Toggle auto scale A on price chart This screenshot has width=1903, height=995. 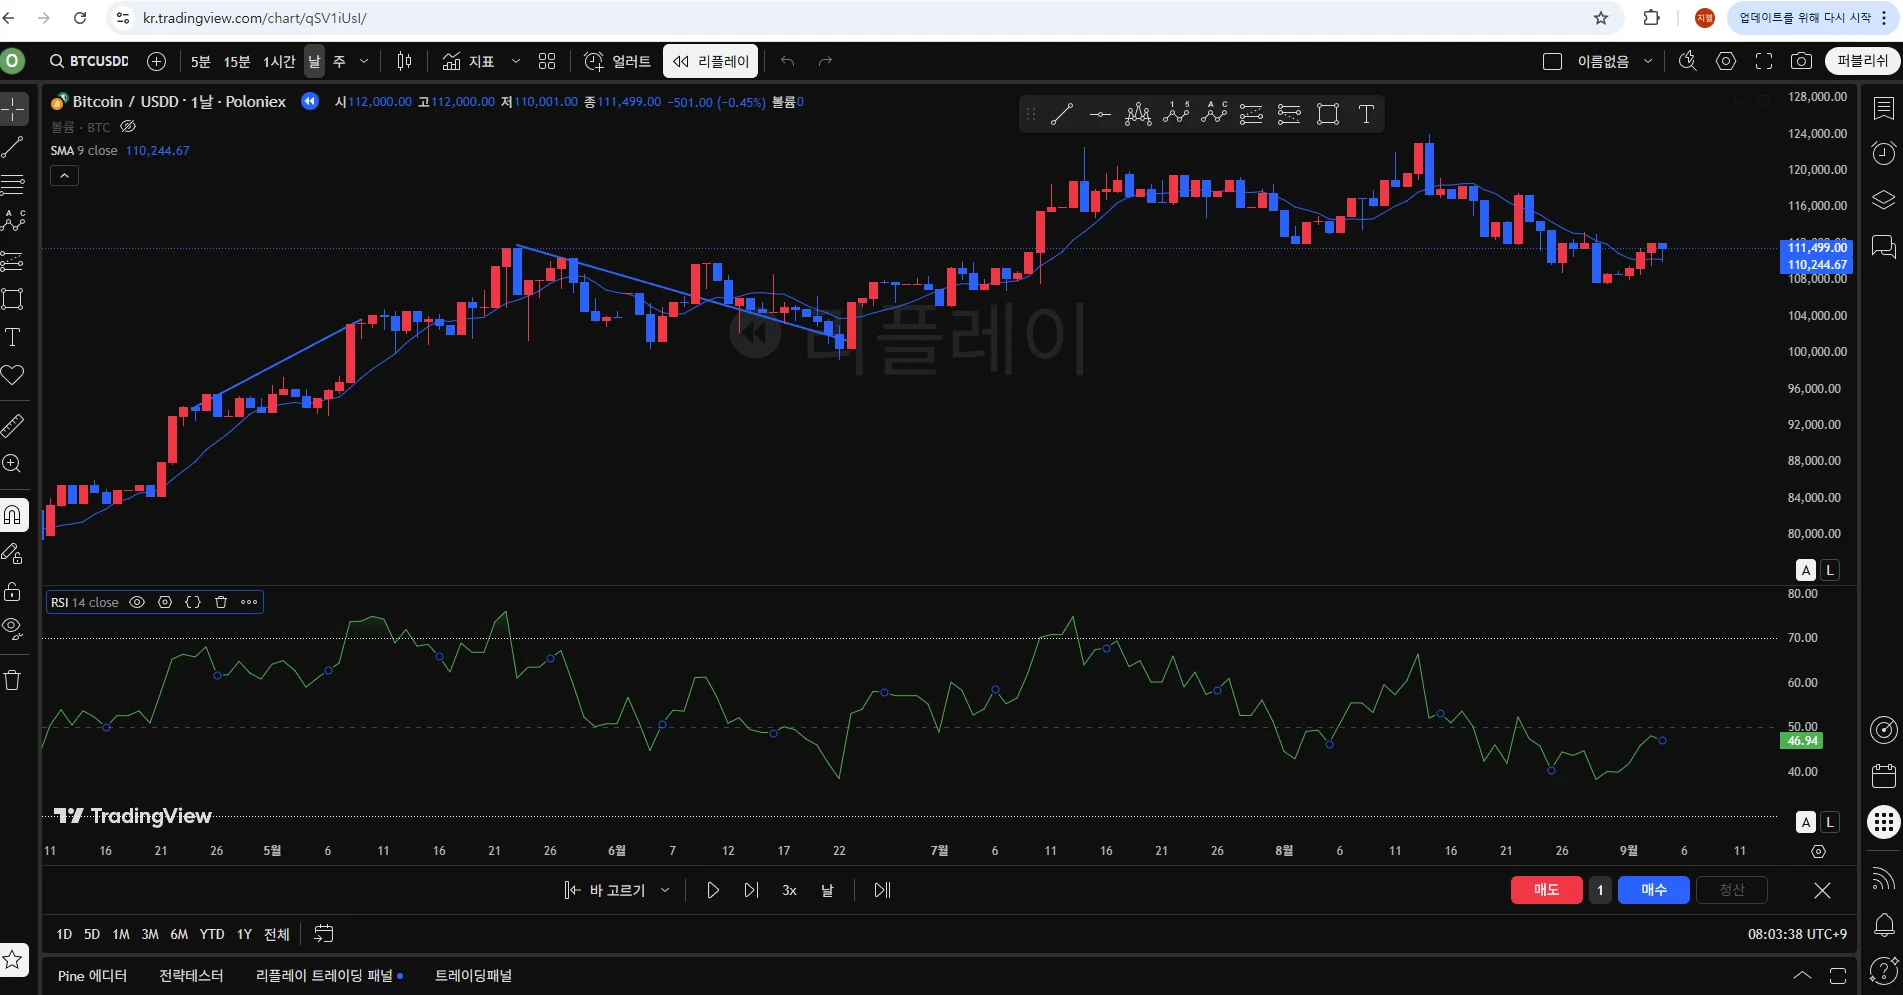click(x=1806, y=570)
